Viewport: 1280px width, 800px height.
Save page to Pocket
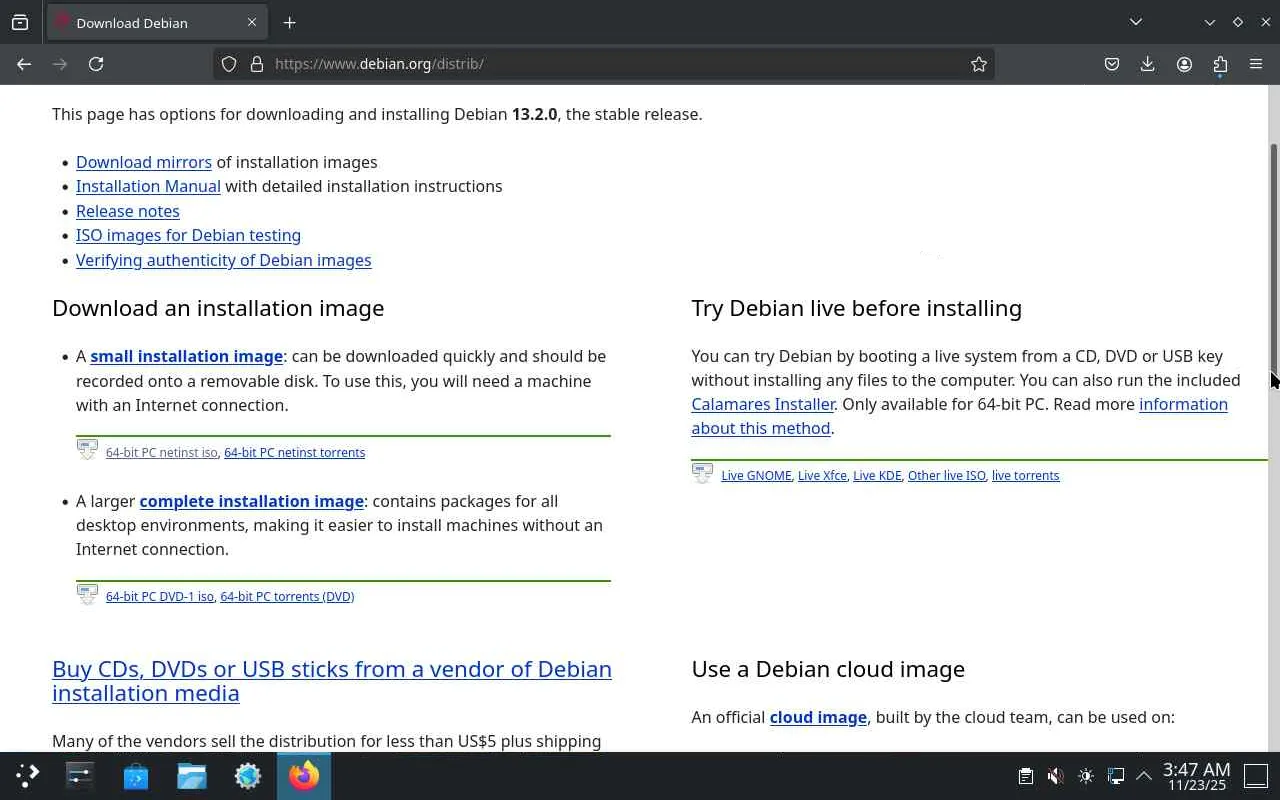tap(1112, 64)
